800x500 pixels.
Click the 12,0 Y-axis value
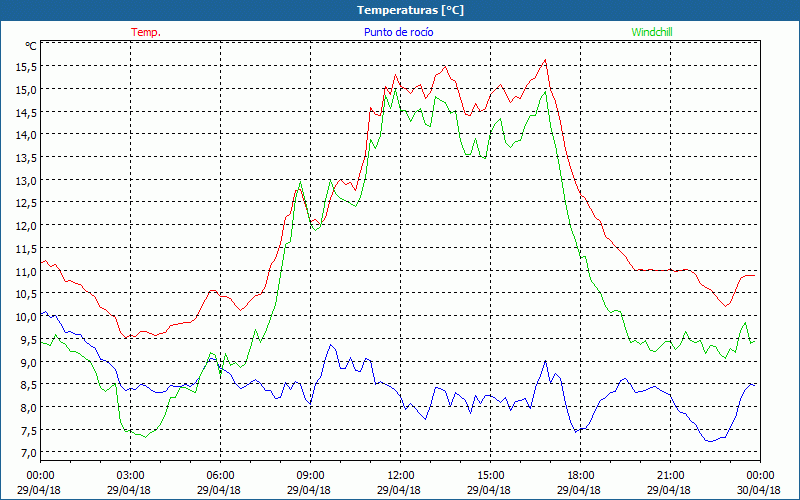(x=26, y=226)
